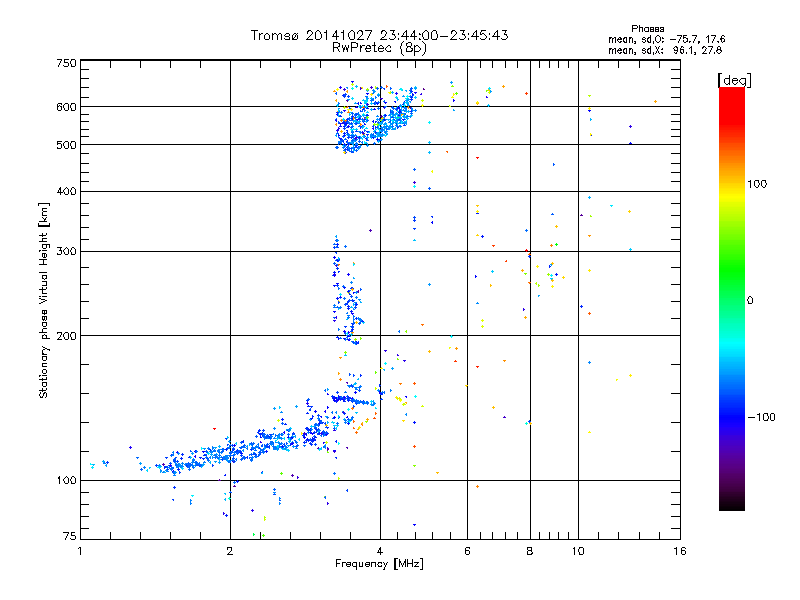Click the x-axis label '8'
This screenshot has width=800, height=600.
[x=530, y=551]
